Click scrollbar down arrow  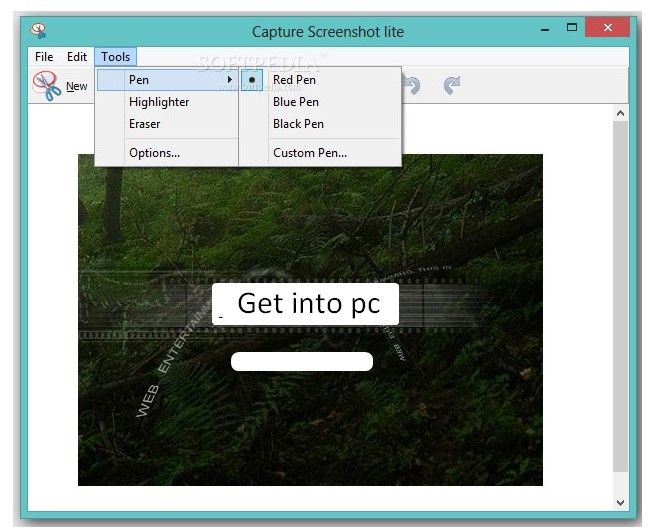[x=621, y=503]
